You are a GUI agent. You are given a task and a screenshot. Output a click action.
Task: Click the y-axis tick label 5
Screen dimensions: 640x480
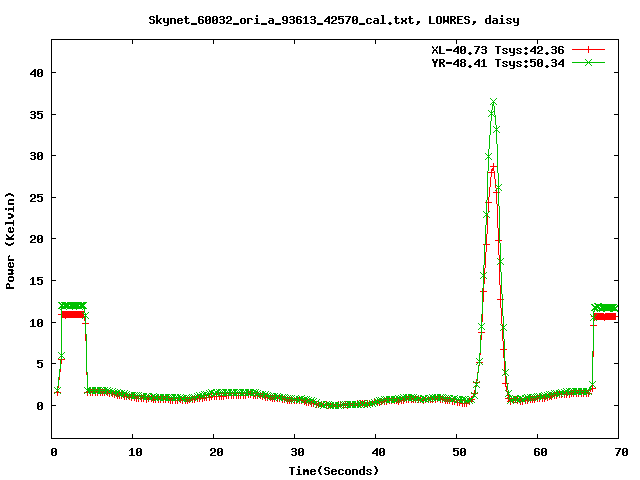tap(40, 364)
